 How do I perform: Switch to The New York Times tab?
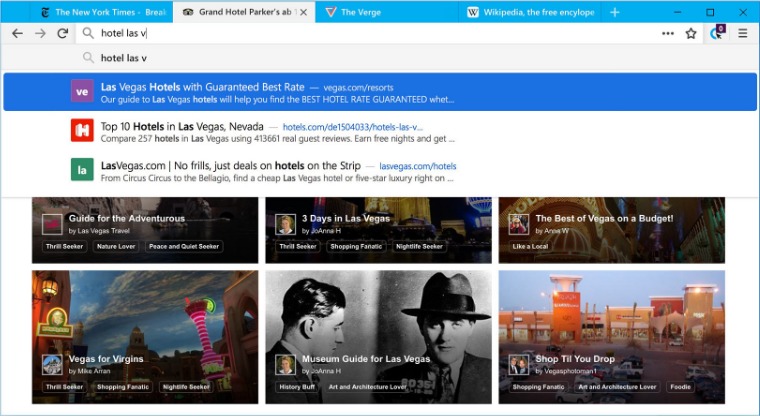[x=103, y=12]
